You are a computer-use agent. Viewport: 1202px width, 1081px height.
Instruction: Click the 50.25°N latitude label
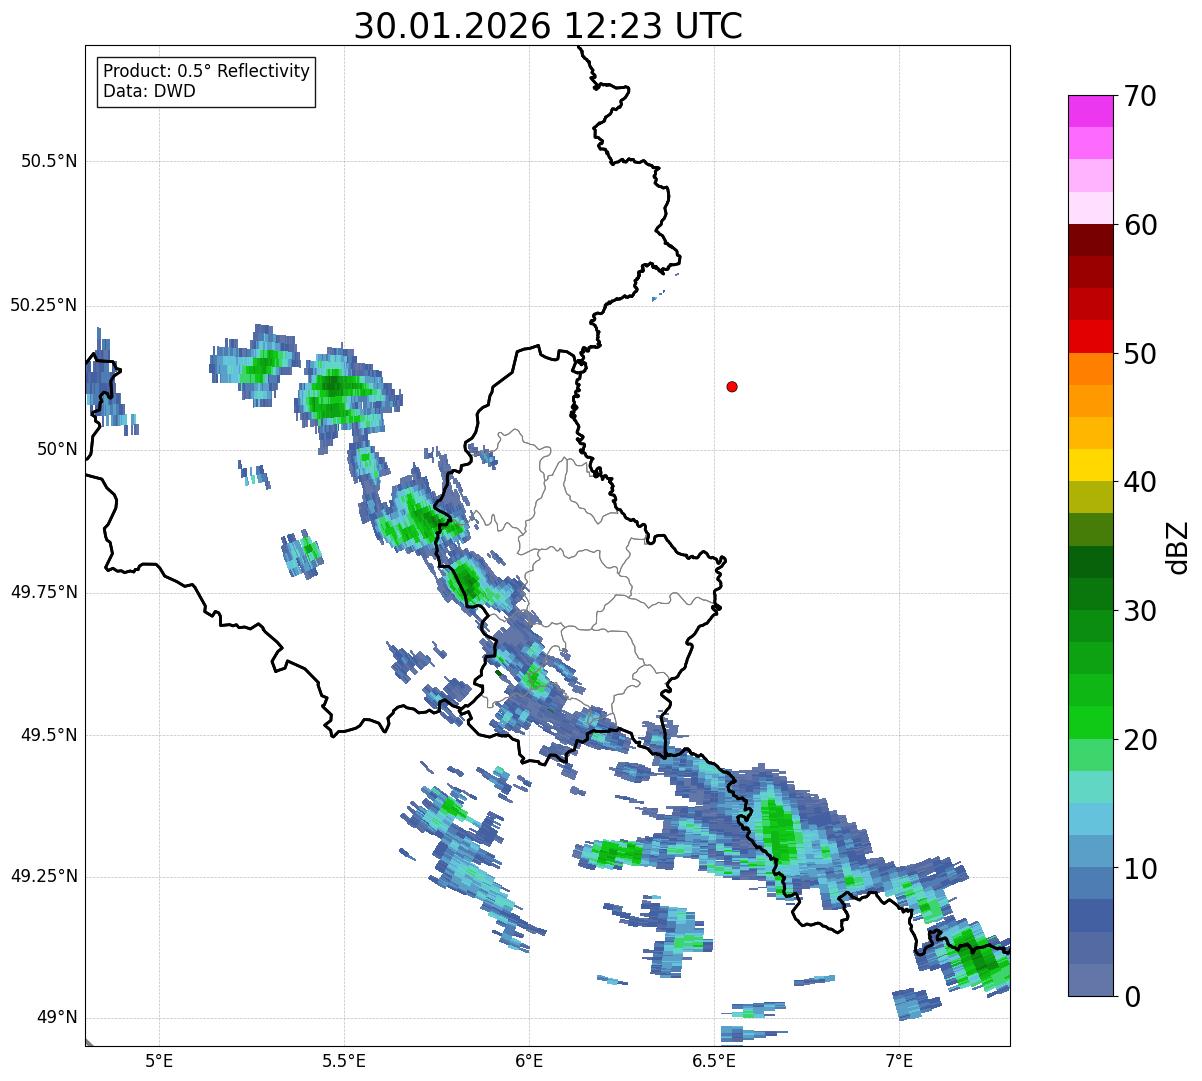[x=43, y=305]
